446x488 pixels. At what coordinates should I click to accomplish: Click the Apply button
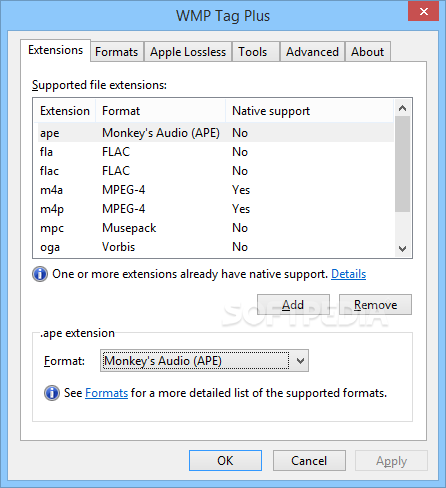[x=391, y=461]
